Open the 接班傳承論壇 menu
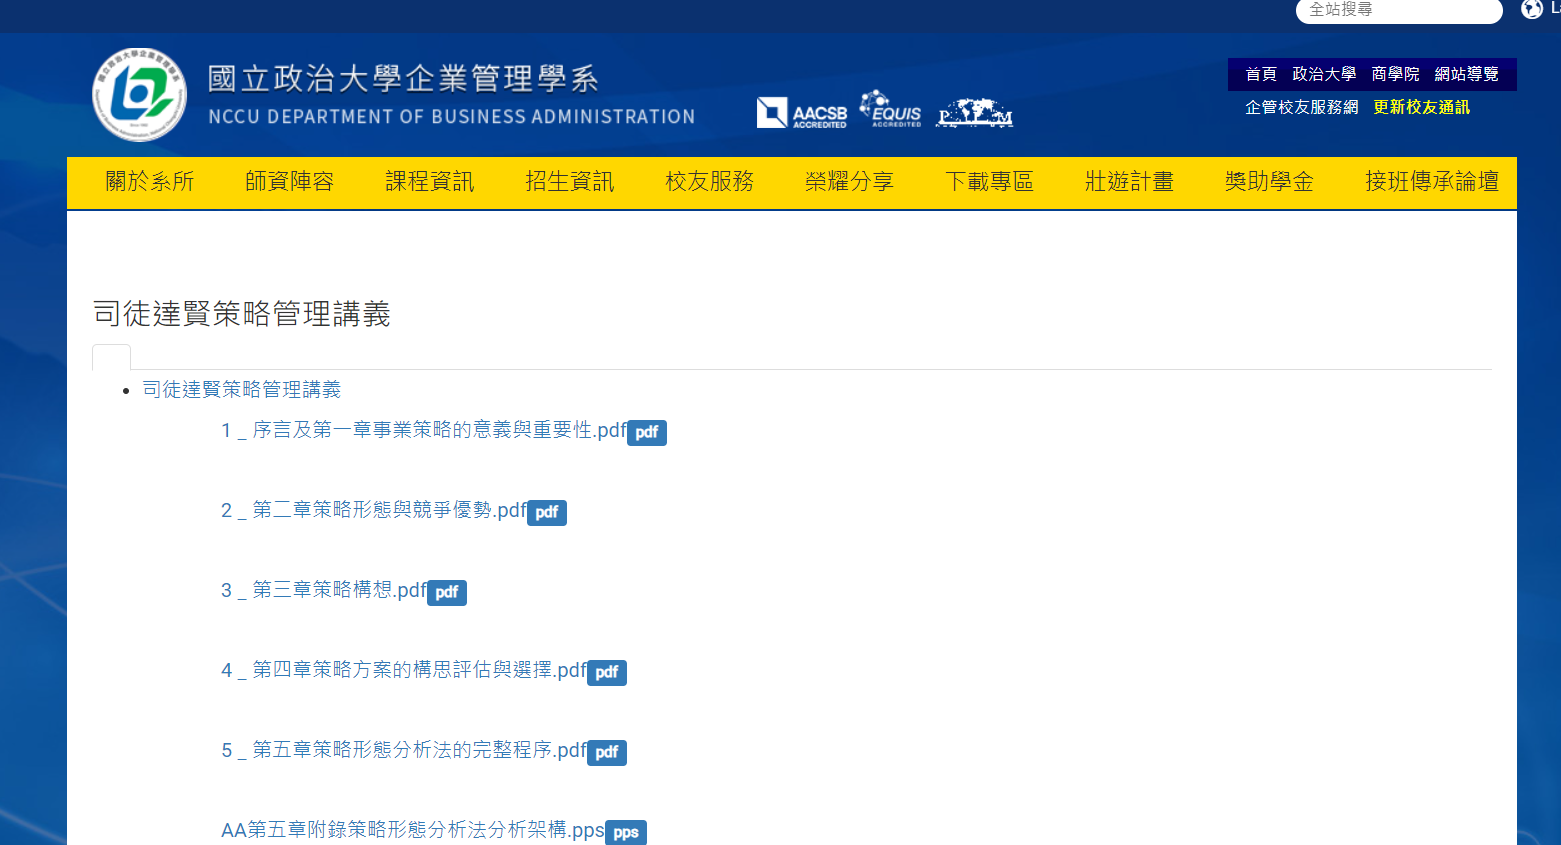The image size is (1561, 845). point(1432,182)
